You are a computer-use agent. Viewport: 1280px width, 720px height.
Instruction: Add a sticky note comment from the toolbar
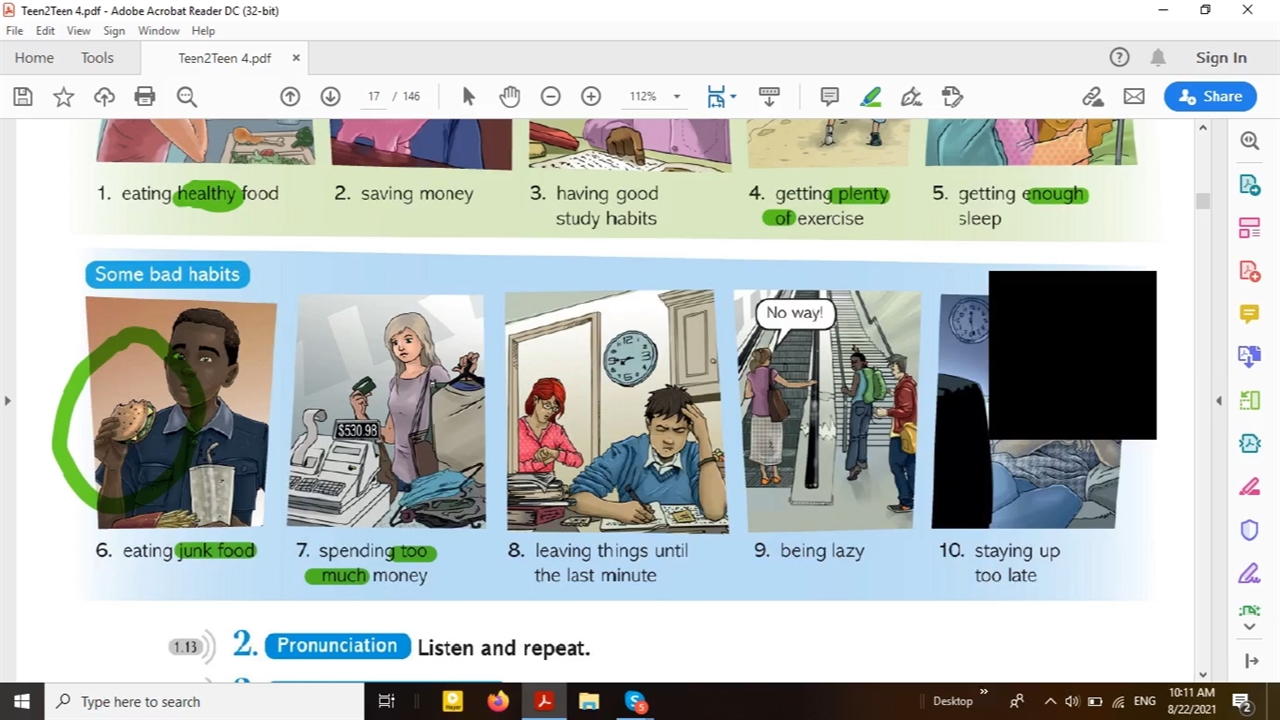click(x=829, y=97)
